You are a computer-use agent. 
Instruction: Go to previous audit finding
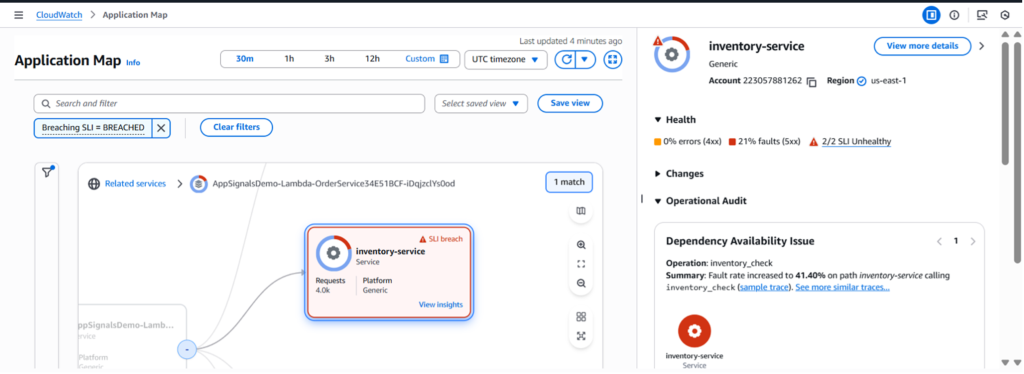[939, 242]
